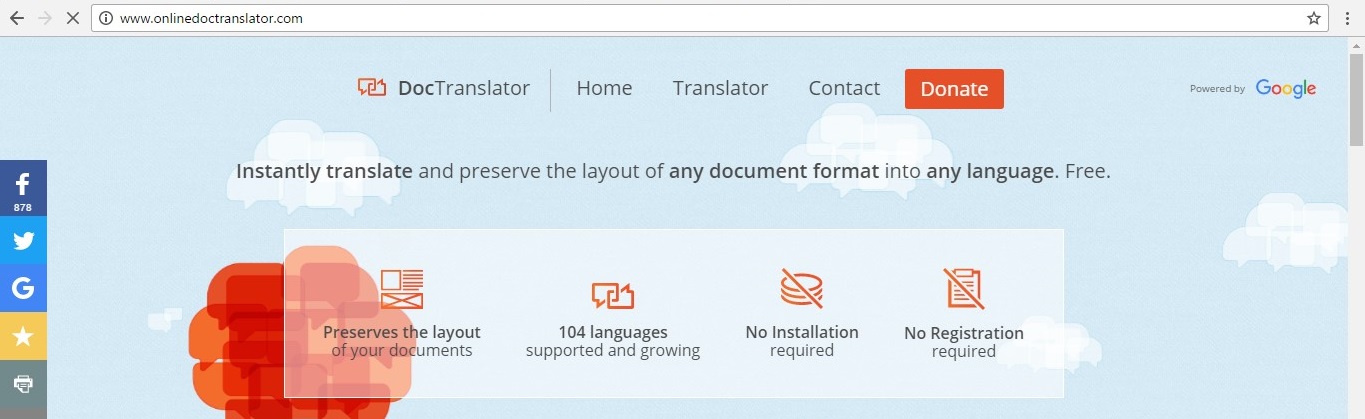Share on Facebook via sidebar icon
The image size is (1365, 419).
tap(23, 188)
